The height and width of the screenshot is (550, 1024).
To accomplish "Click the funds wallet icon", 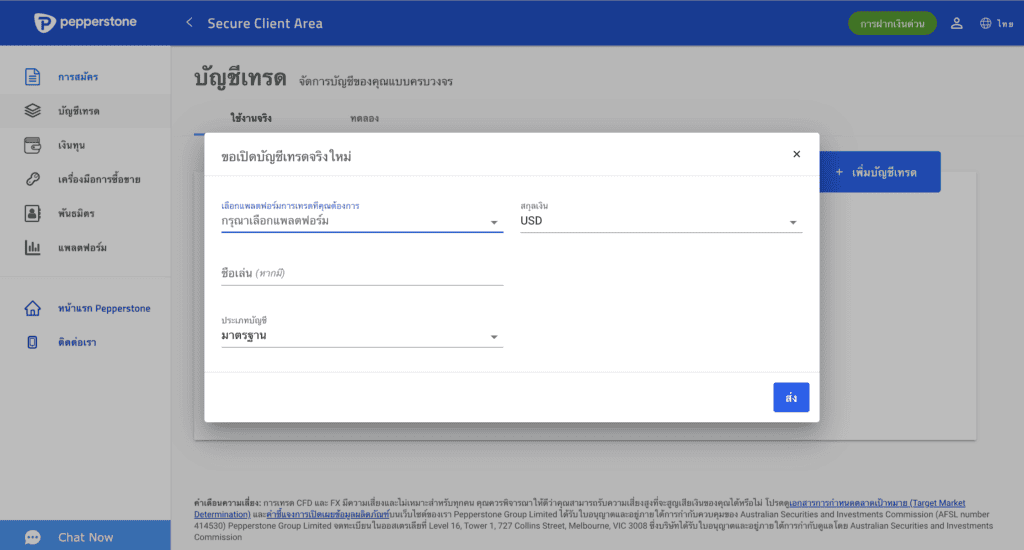I will tap(33, 145).
